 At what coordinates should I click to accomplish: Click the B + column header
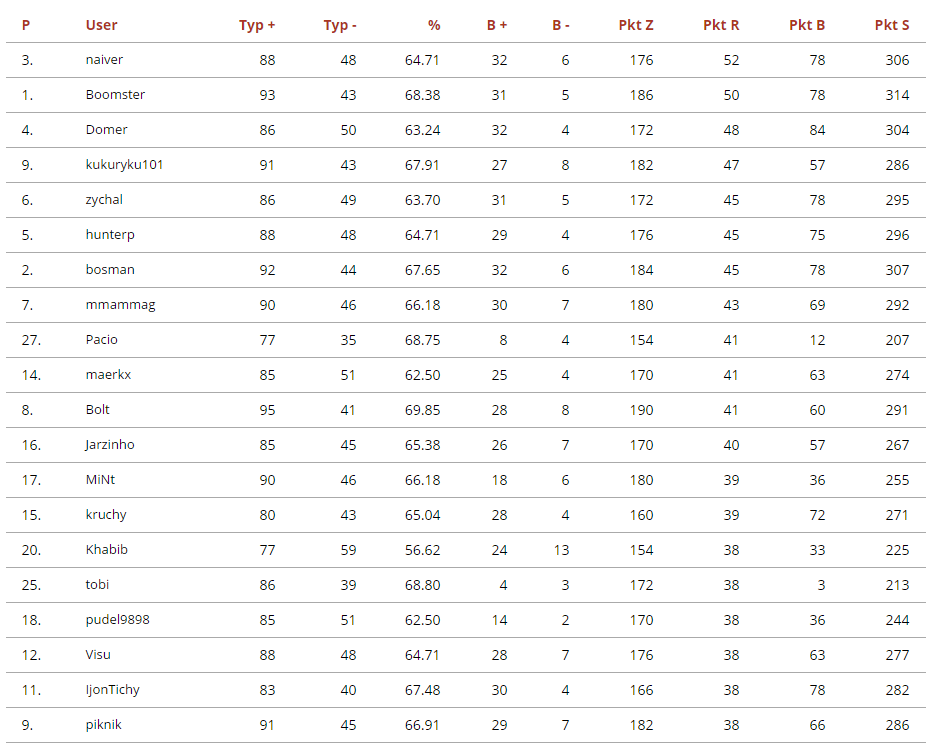click(497, 25)
